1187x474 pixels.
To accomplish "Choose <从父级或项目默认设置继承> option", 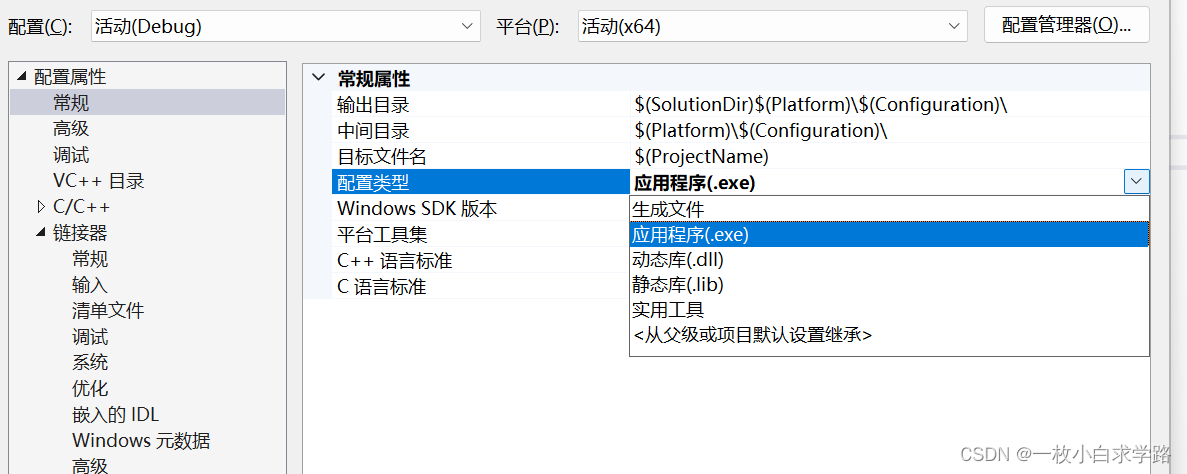I will click(x=889, y=335).
